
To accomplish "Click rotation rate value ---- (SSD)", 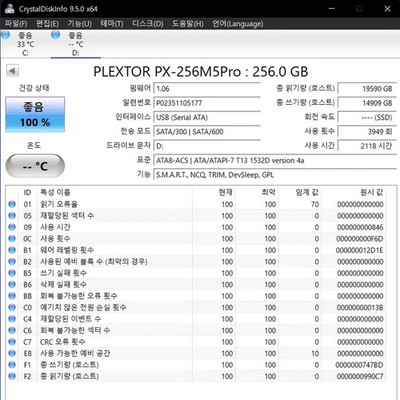I will (367, 117).
